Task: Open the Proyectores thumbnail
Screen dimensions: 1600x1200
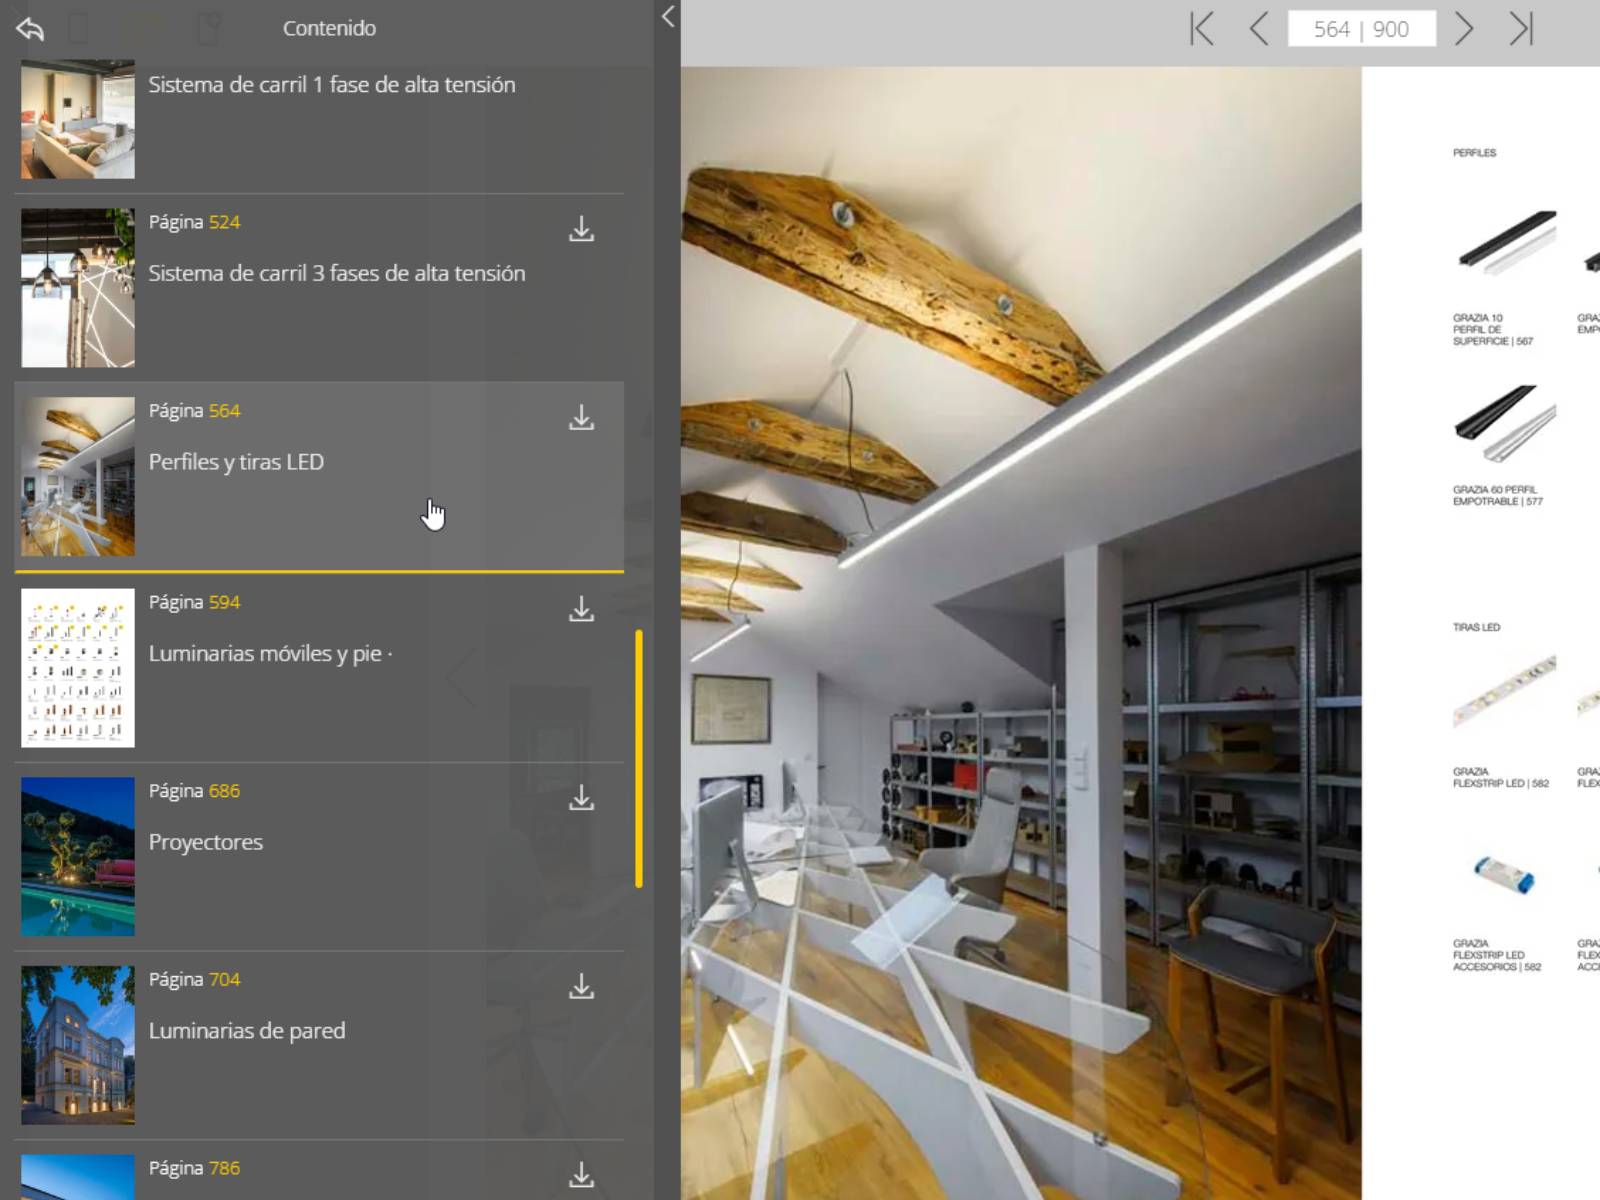Action: [78, 857]
